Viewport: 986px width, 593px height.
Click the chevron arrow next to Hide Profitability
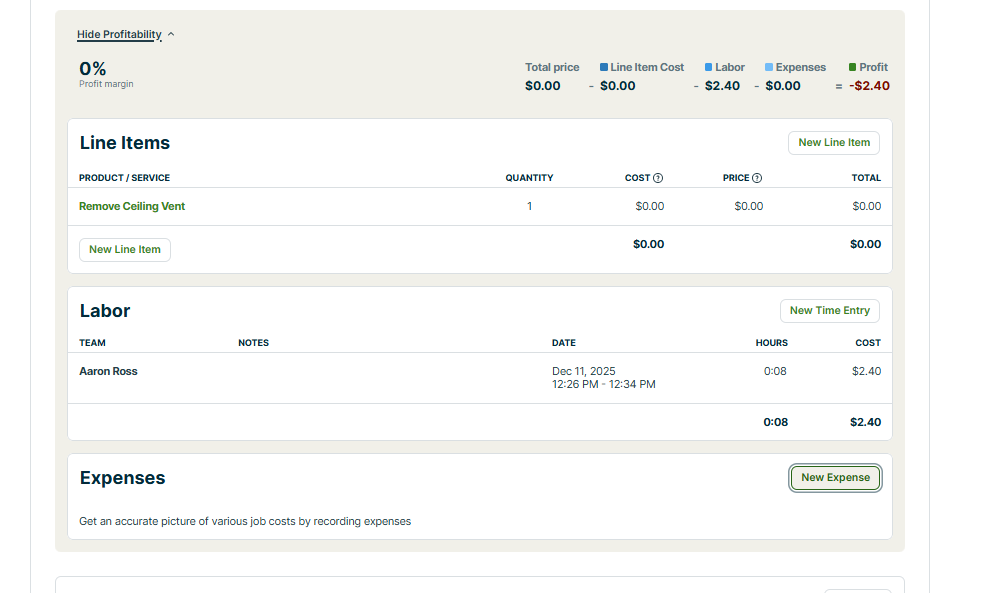(171, 35)
